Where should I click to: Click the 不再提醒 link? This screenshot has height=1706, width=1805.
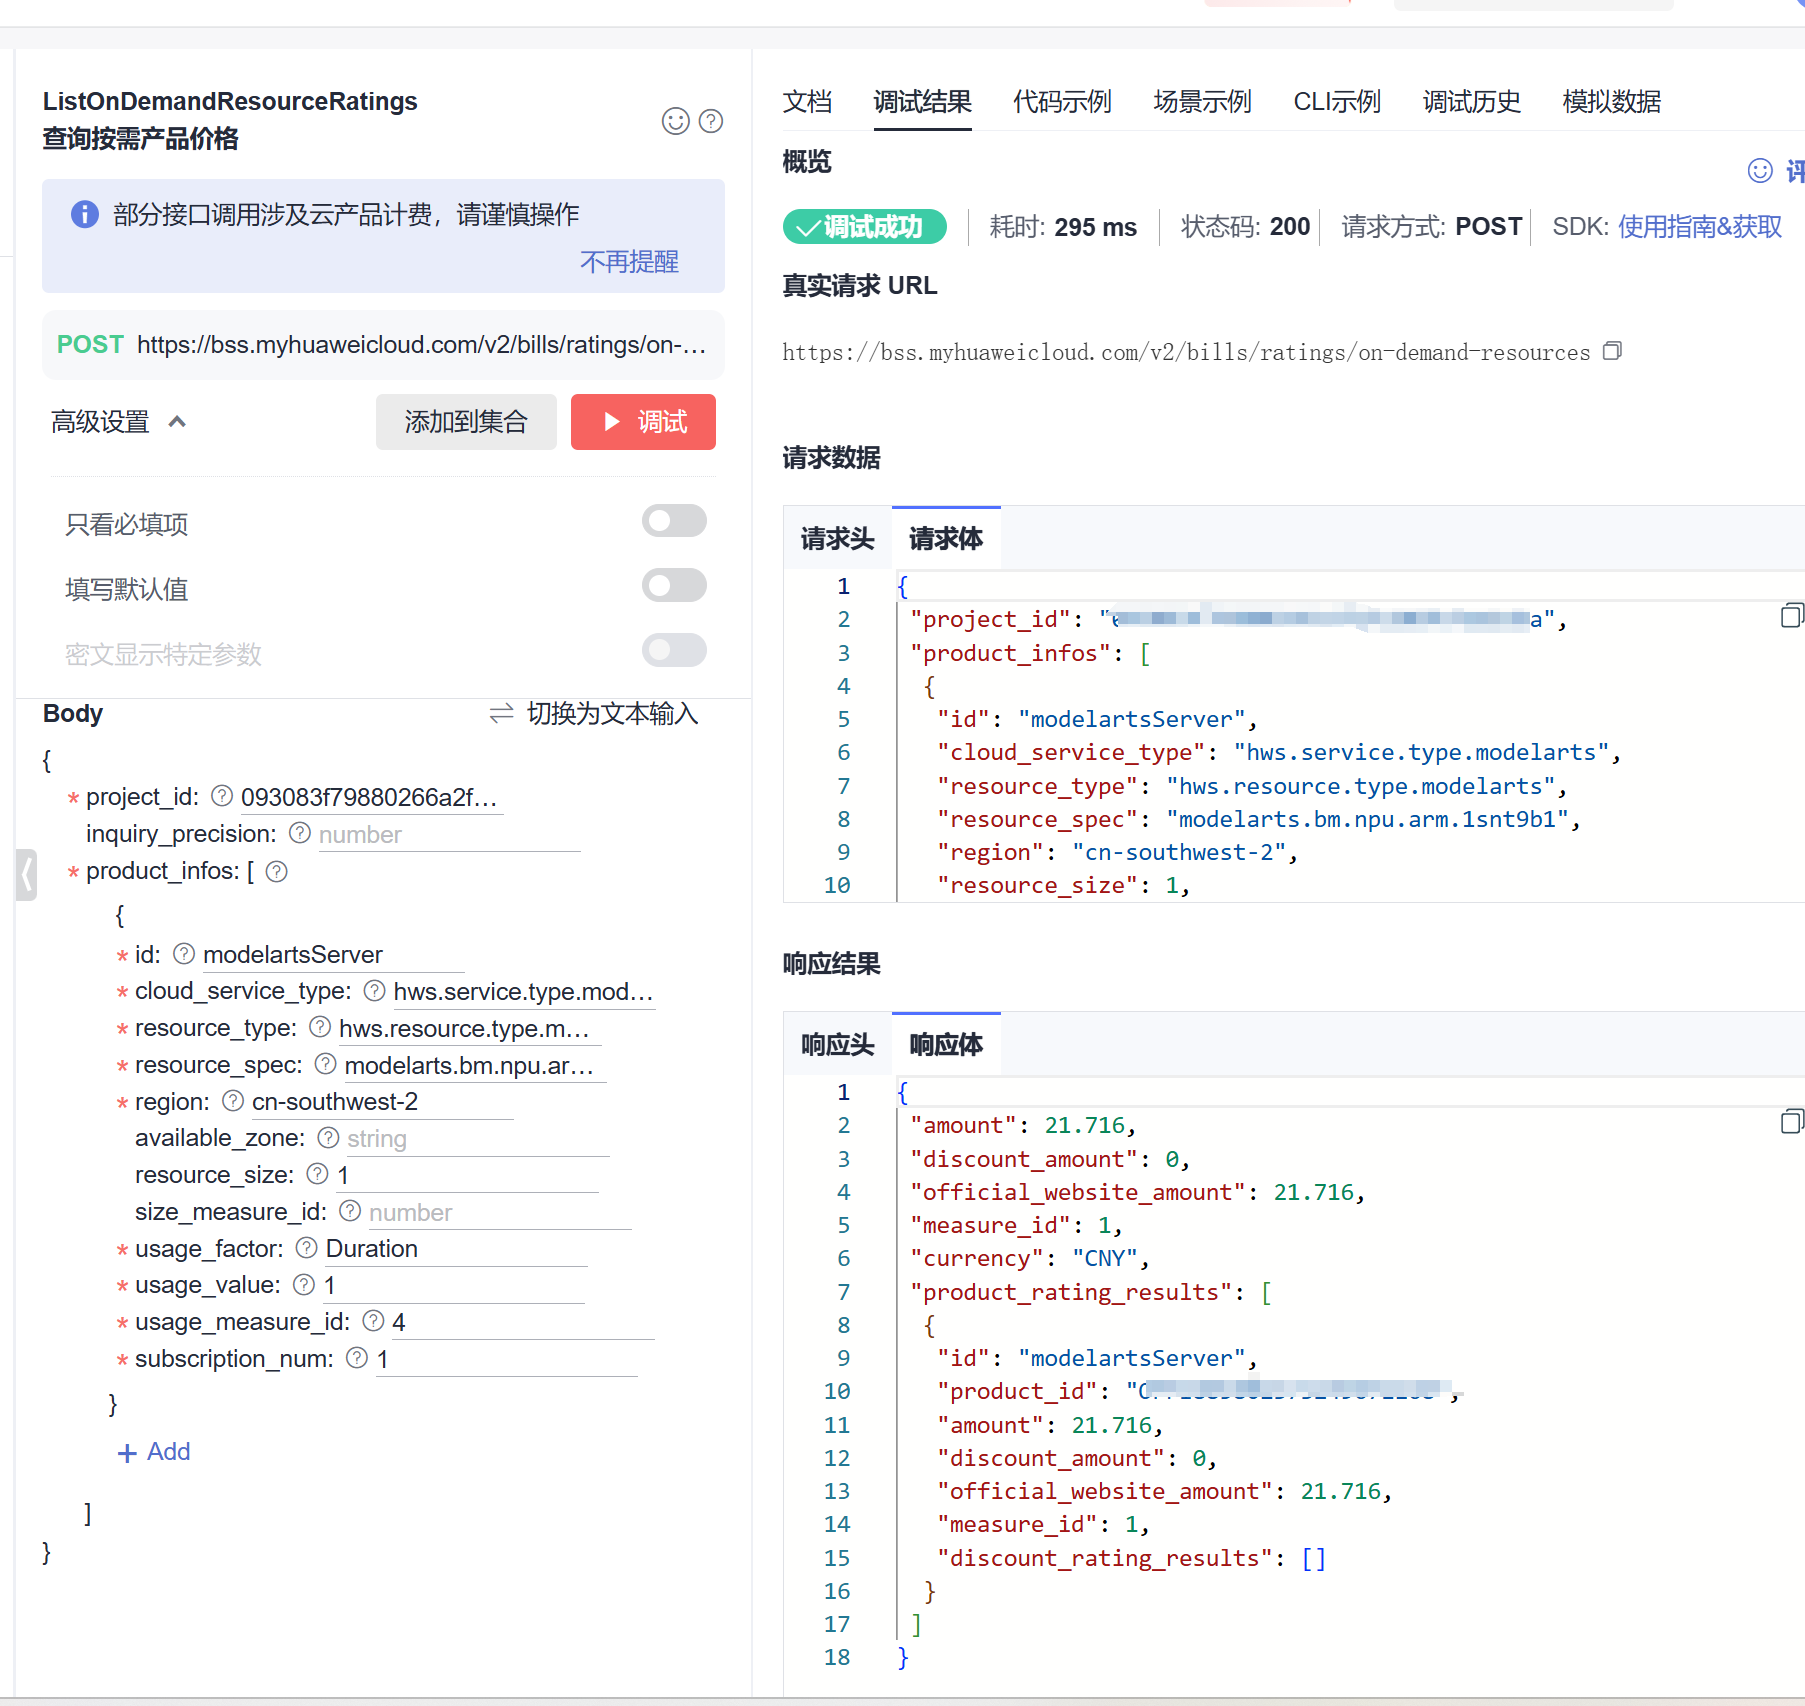click(x=629, y=262)
